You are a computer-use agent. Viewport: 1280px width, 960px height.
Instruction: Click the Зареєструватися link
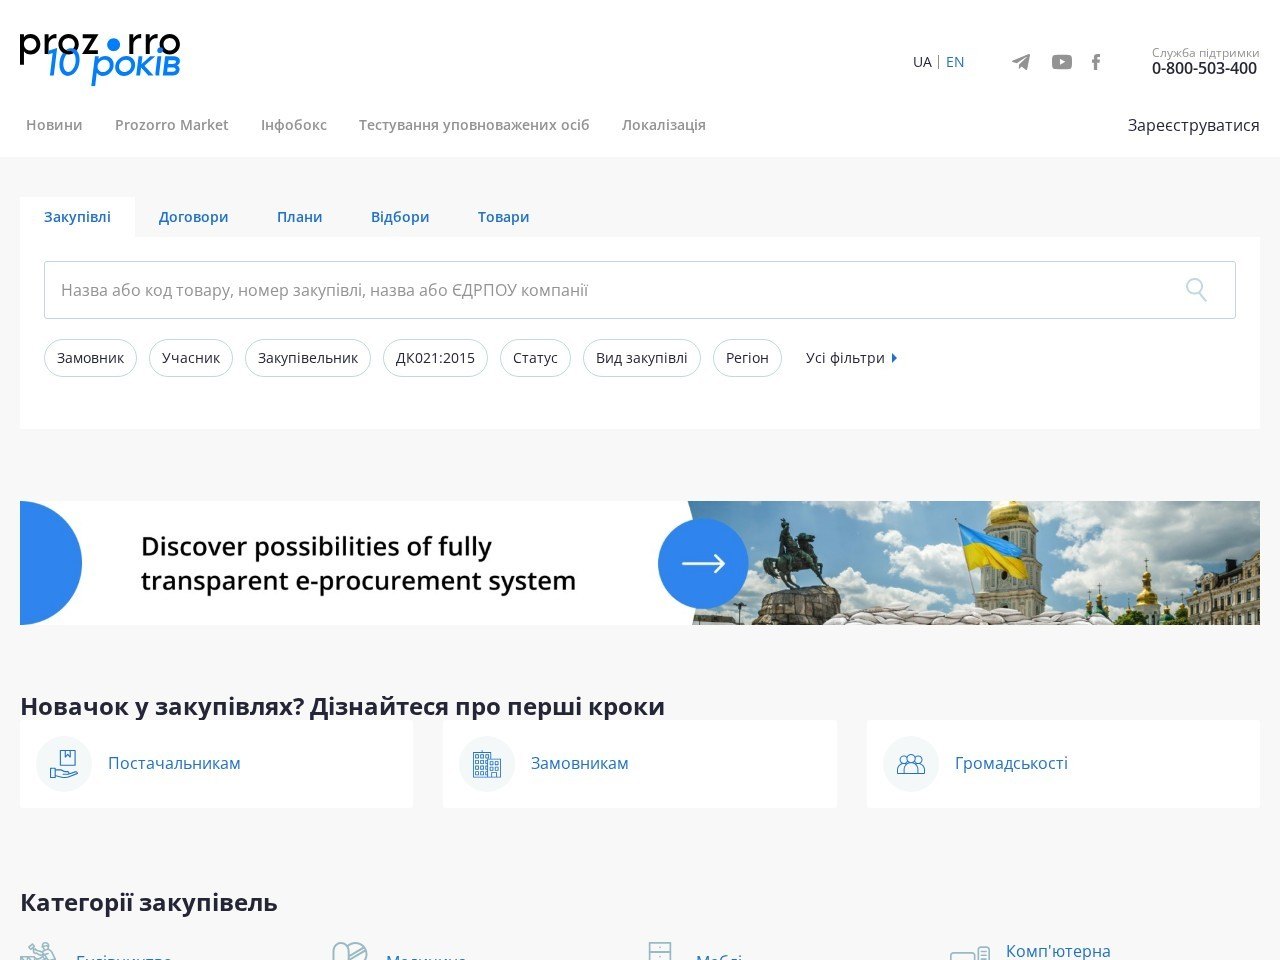(x=1193, y=125)
